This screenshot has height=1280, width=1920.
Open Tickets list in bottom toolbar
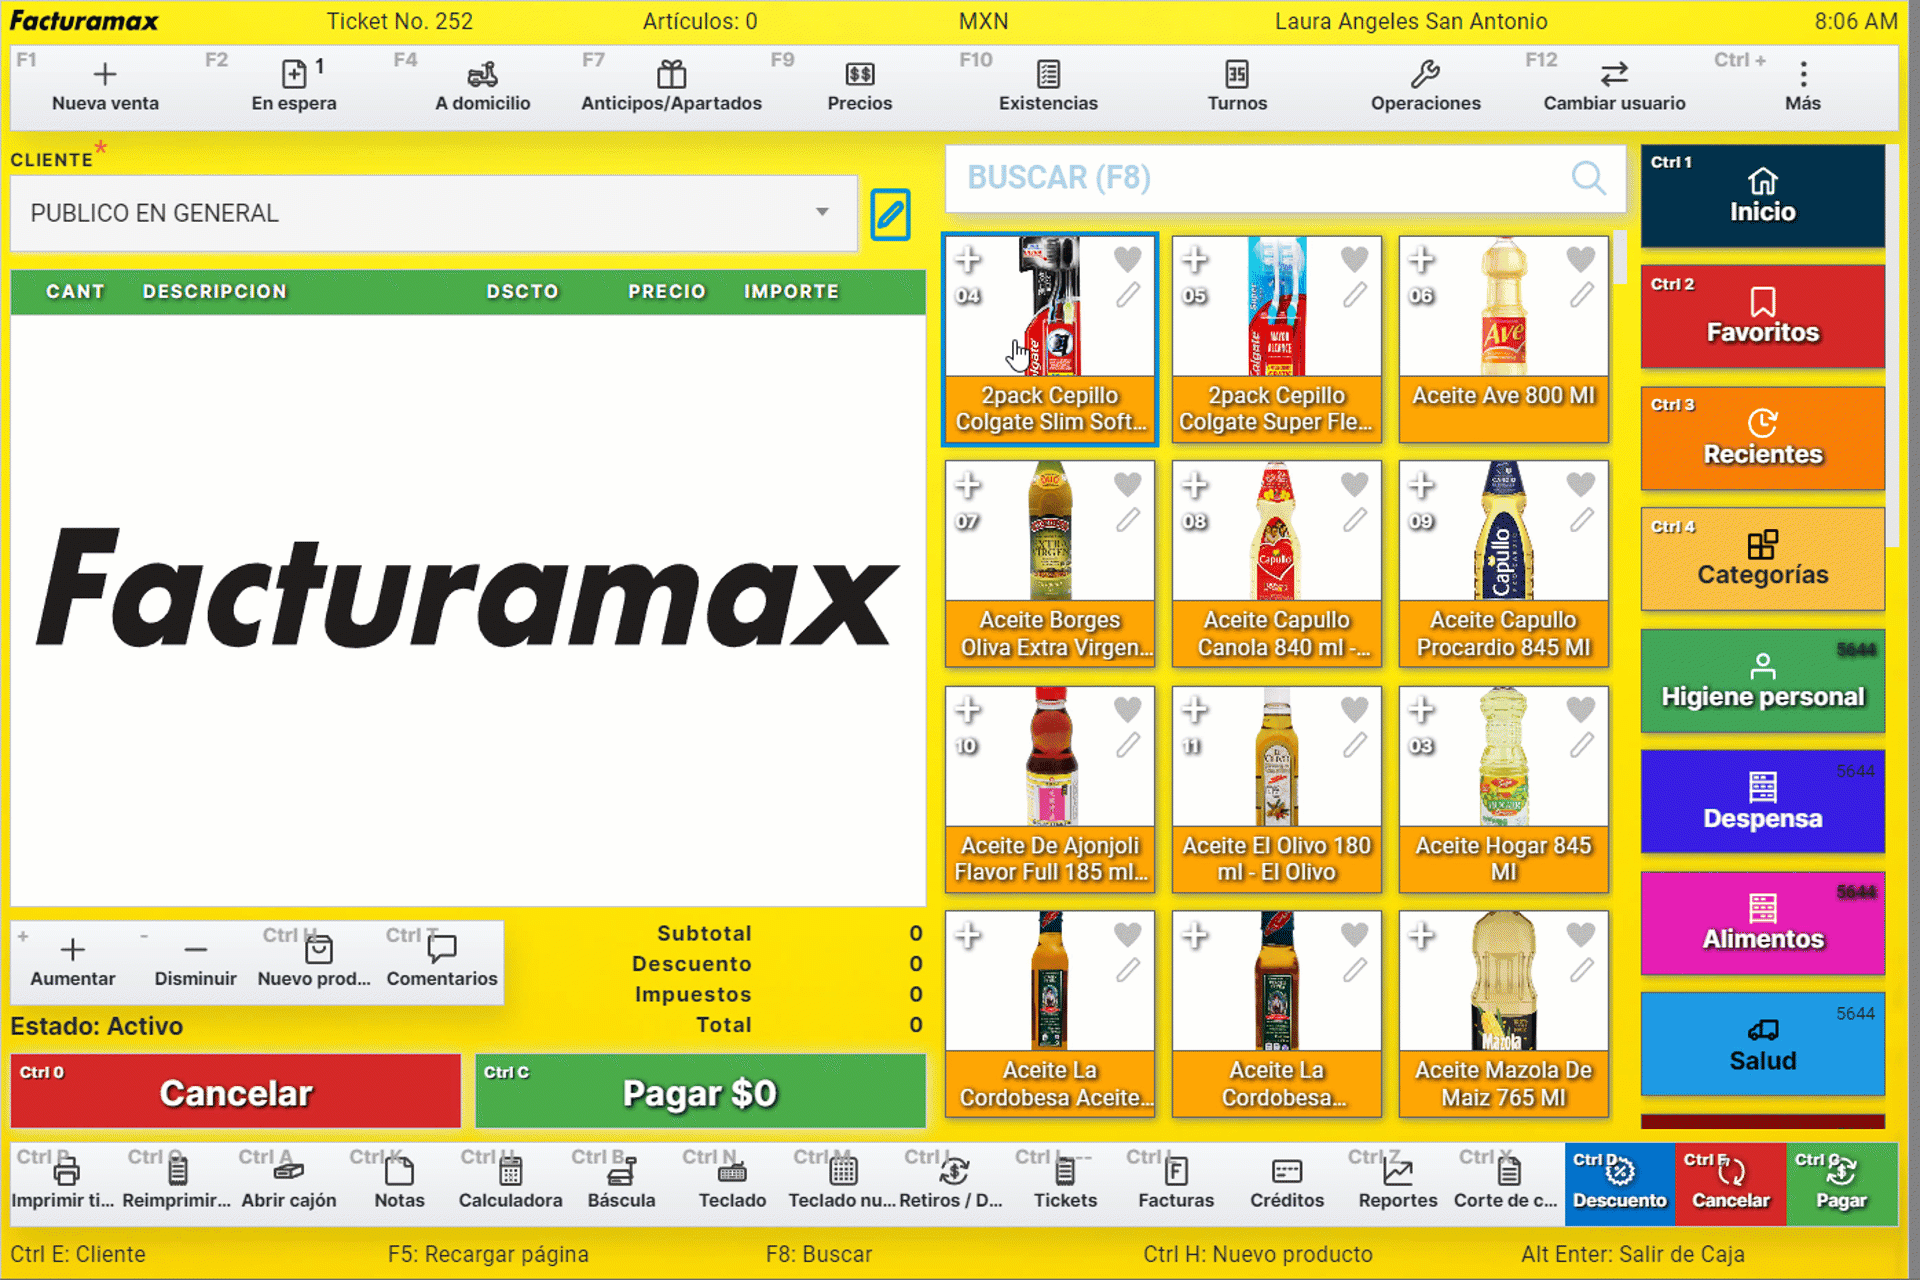[x=1065, y=1182]
